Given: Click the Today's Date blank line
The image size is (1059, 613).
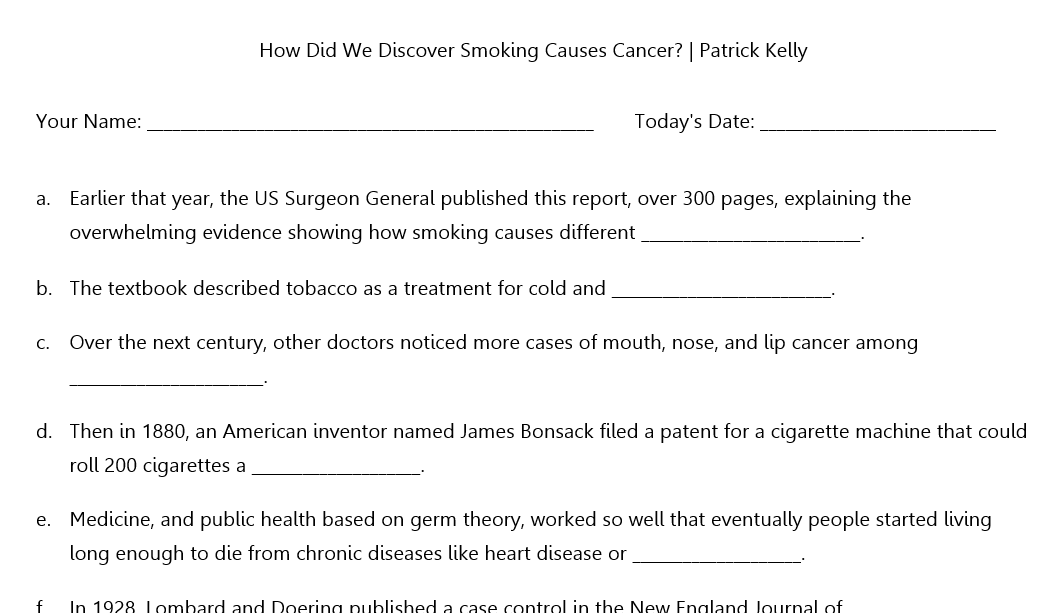Looking at the screenshot, I should (x=878, y=123).
